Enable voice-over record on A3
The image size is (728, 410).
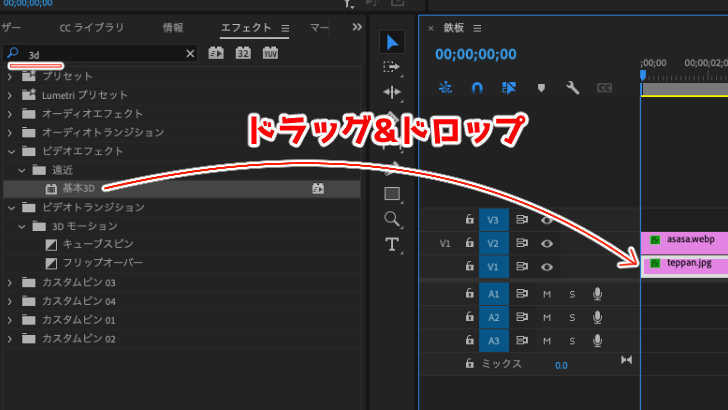(598, 340)
